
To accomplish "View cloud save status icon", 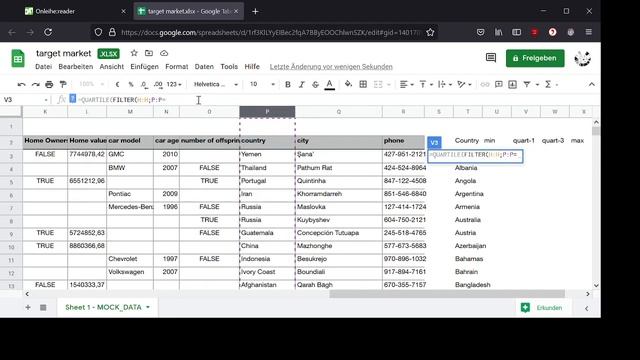I will click(164, 53).
